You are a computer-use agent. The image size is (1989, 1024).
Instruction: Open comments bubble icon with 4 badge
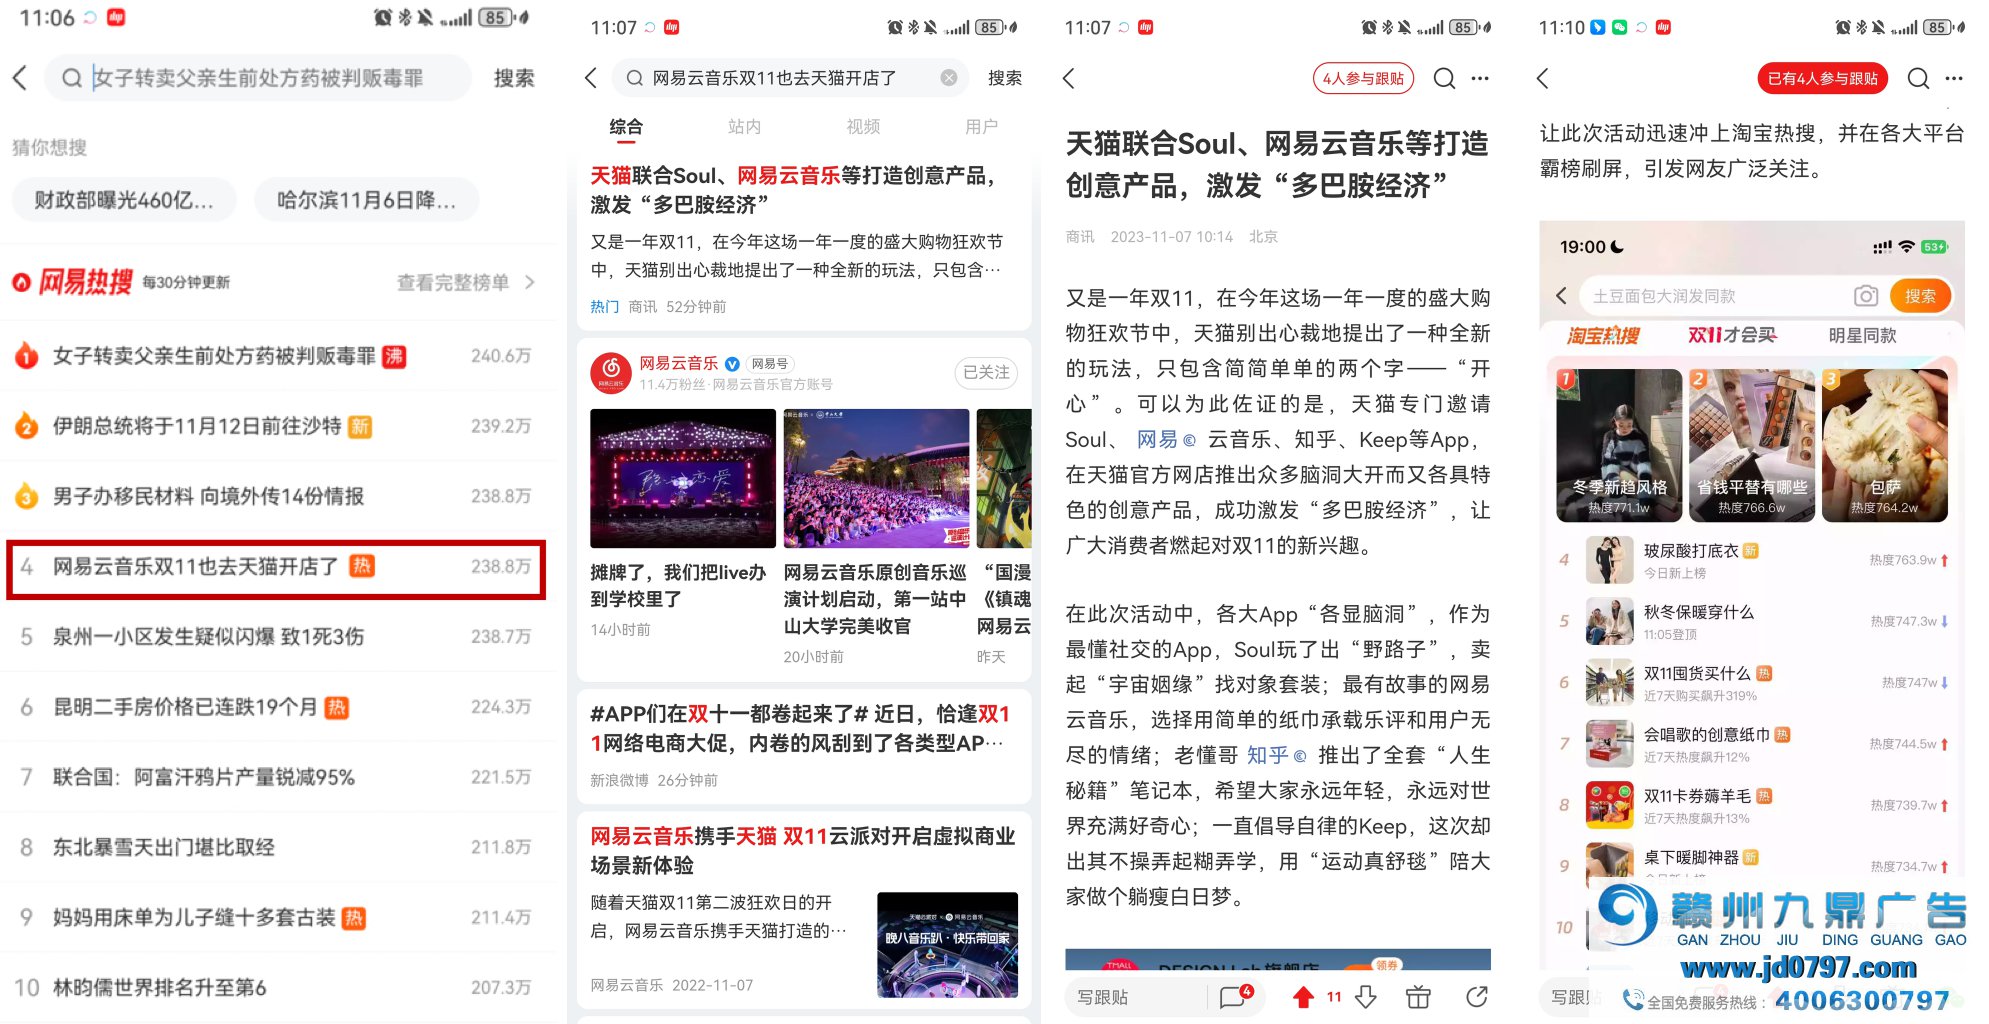(1235, 996)
